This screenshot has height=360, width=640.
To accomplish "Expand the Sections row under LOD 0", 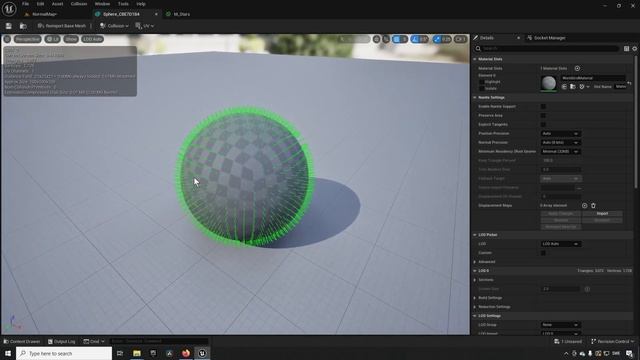I will click(x=475, y=280).
